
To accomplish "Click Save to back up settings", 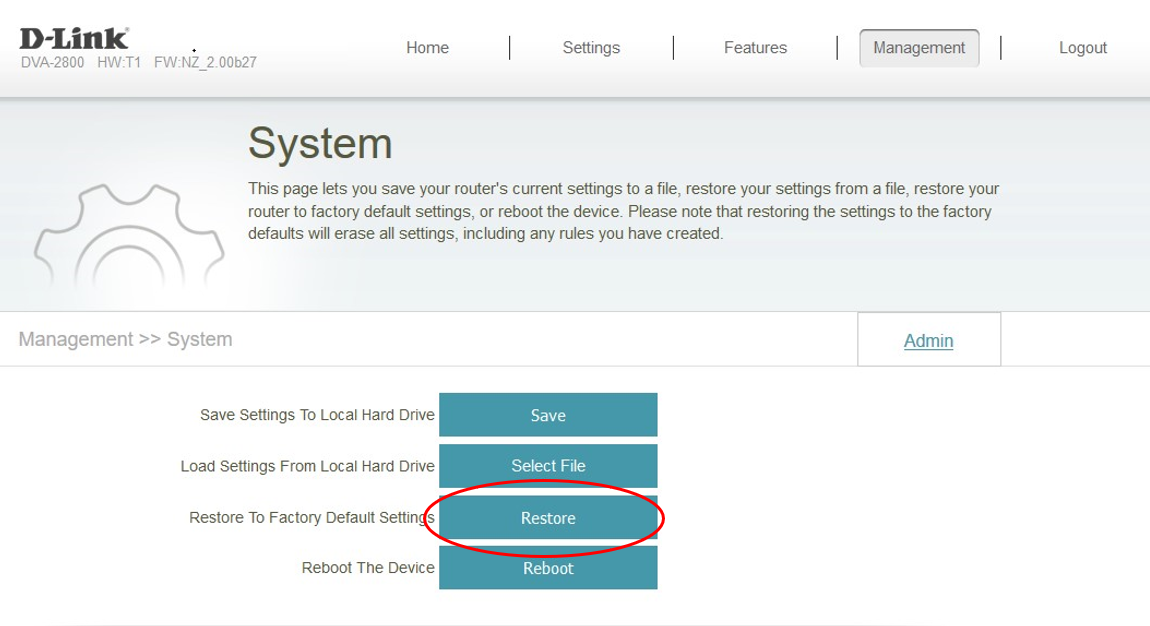I will 548,415.
